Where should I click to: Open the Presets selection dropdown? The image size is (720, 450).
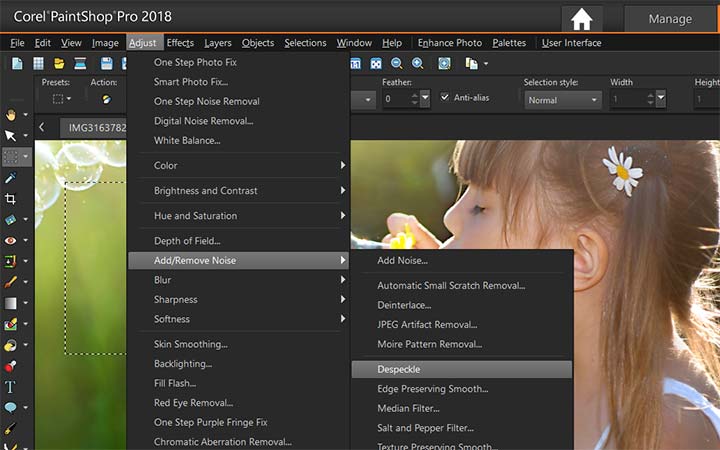pos(62,99)
